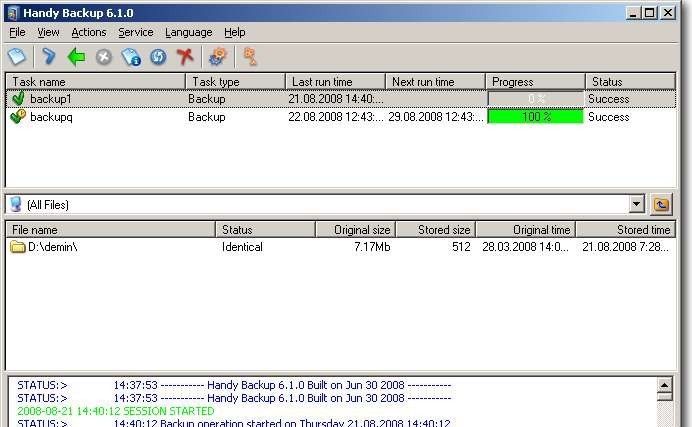Open task properties with the info-page icon
Screen dimensions: 692x427
pyautogui.click(x=131, y=57)
